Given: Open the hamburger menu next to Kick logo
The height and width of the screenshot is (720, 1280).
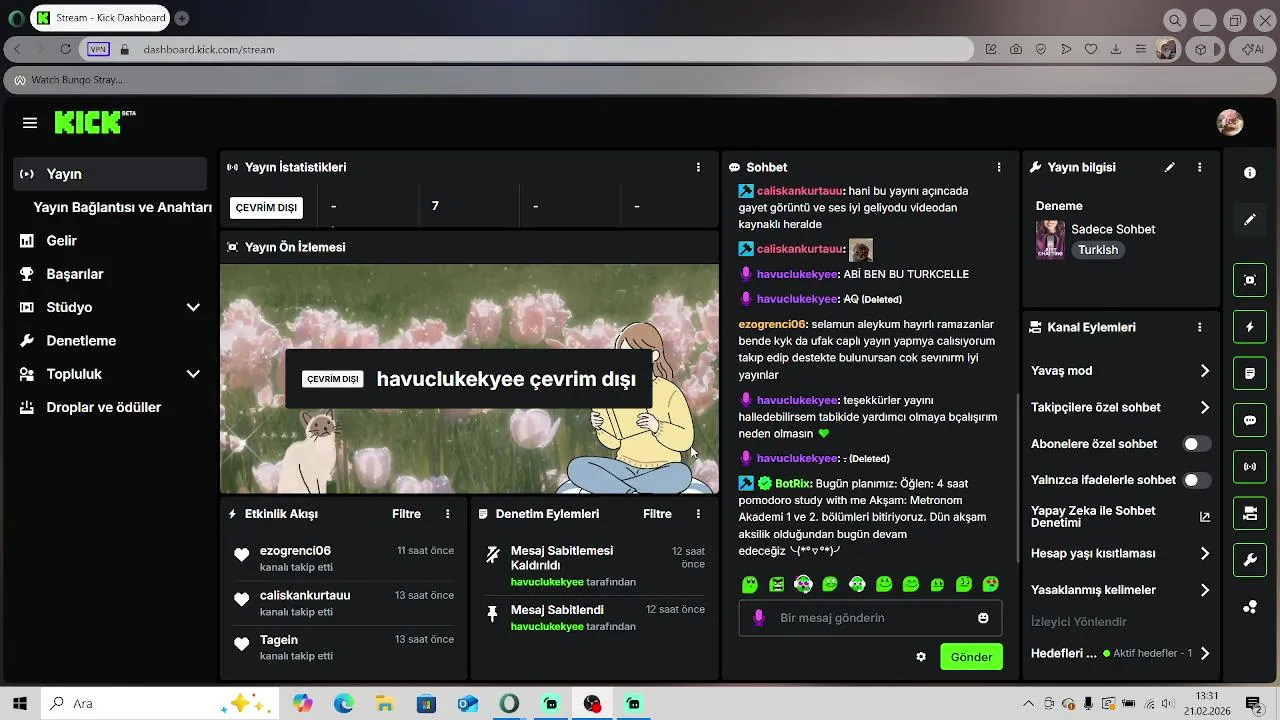Looking at the screenshot, I should 30,123.
